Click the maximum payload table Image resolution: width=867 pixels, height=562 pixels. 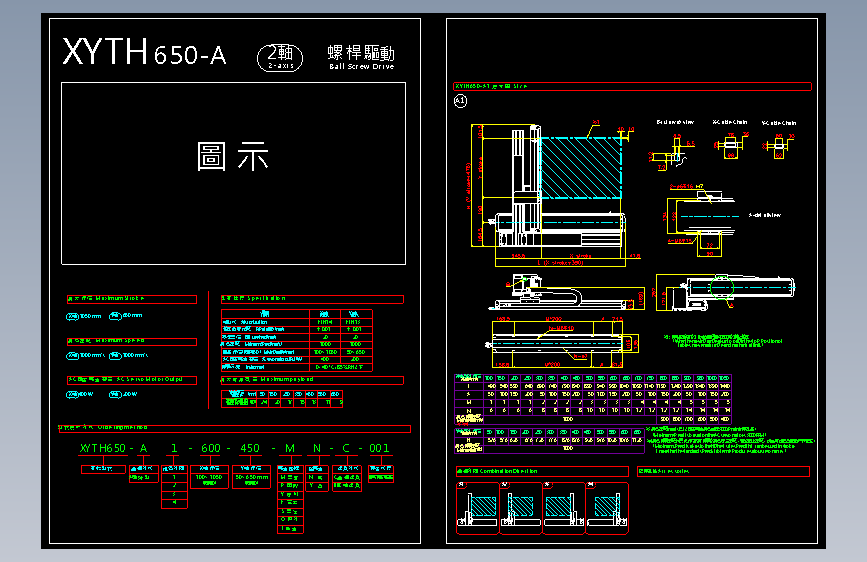pos(282,398)
